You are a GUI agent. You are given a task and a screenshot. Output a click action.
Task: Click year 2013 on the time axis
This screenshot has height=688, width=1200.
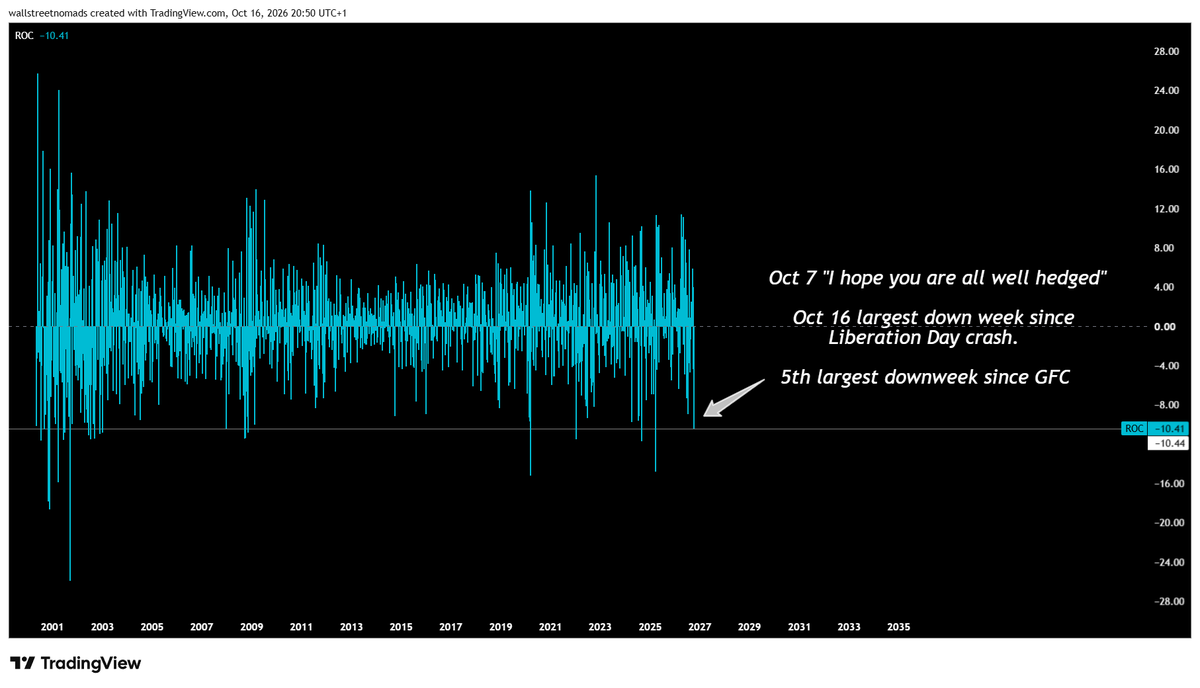coord(351,627)
